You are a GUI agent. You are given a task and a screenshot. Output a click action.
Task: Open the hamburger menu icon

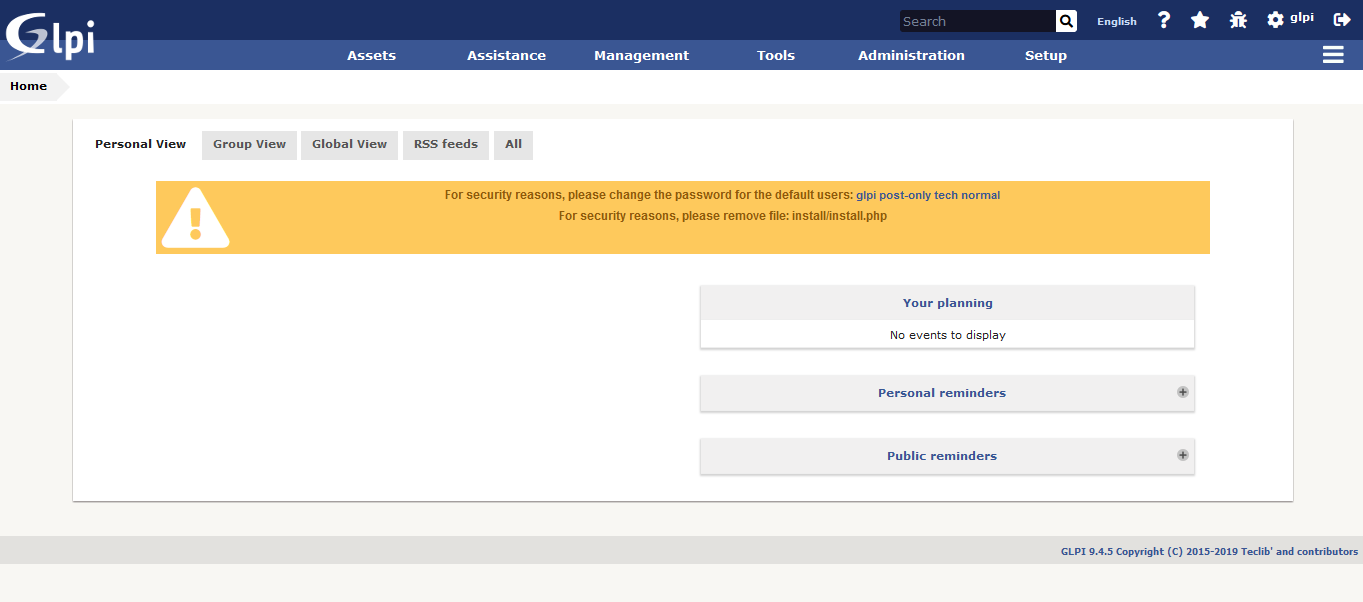tap(1333, 55)
